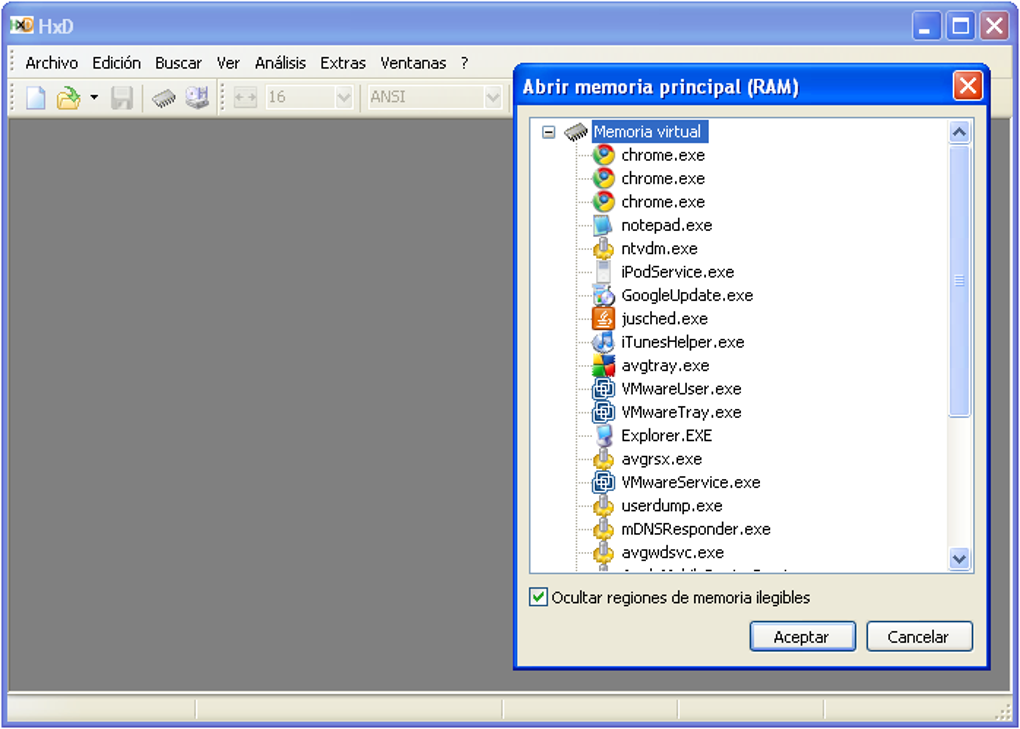Select VMwareUser.exe process name
1020x729 pixels.
point(681,390)
